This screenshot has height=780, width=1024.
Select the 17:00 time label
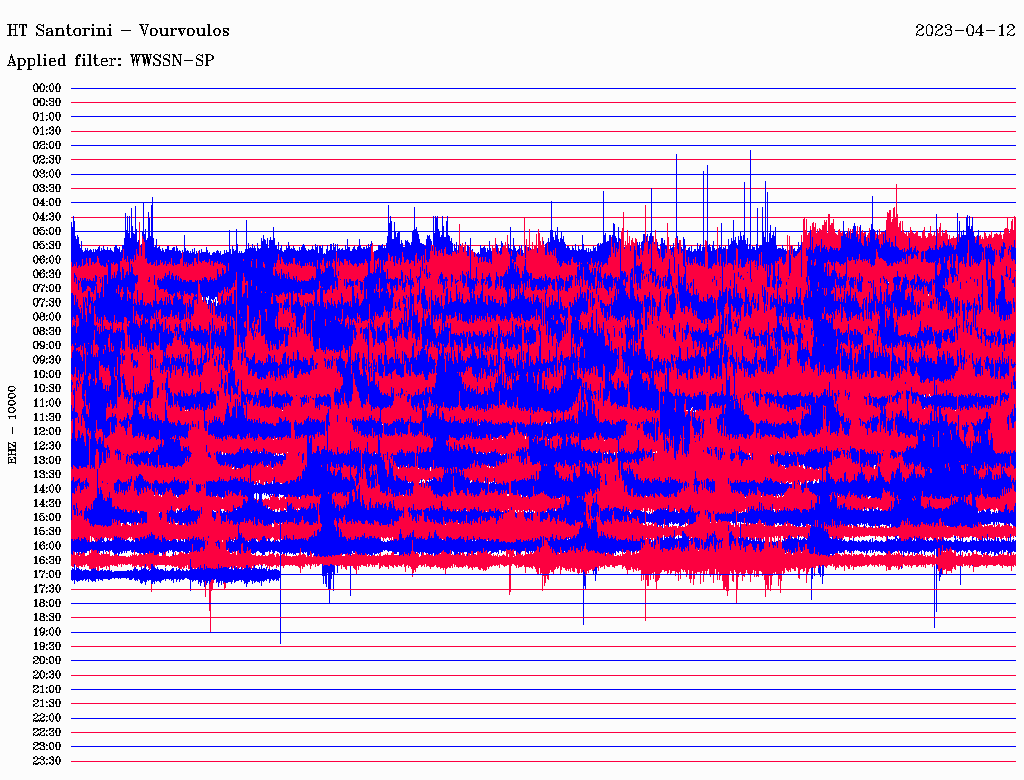tap(47, 574)
